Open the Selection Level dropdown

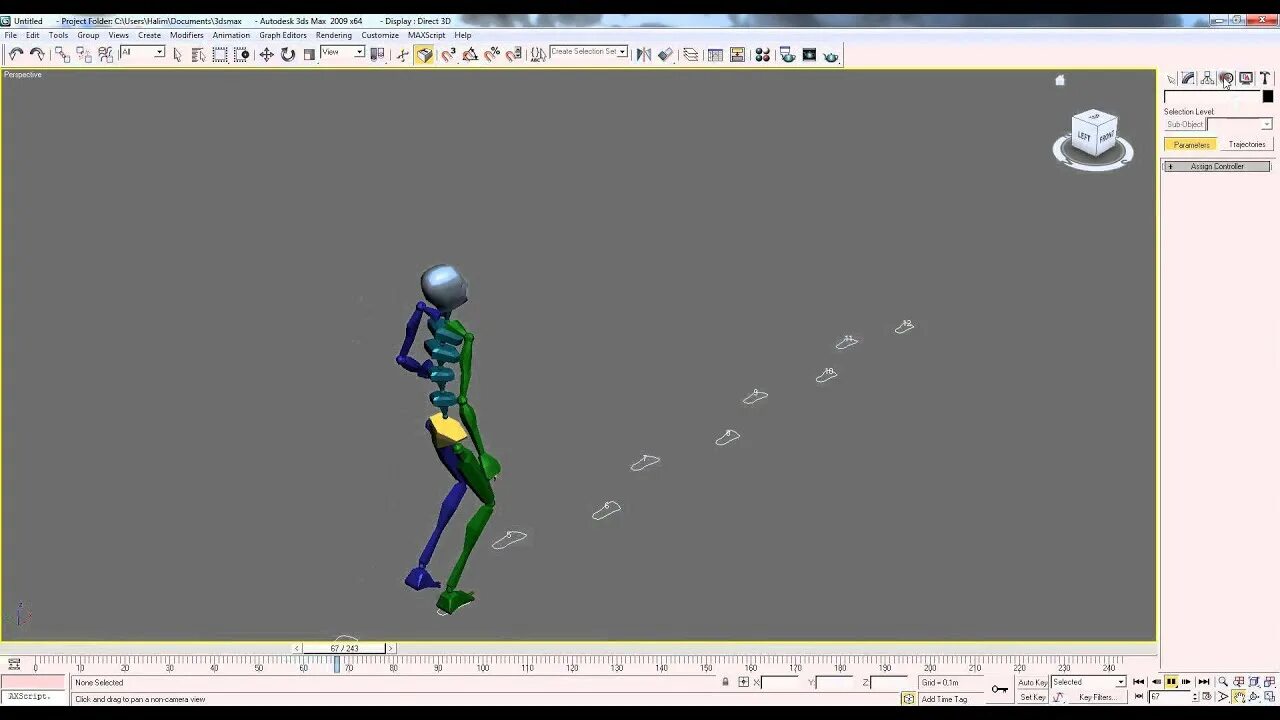1240,124
